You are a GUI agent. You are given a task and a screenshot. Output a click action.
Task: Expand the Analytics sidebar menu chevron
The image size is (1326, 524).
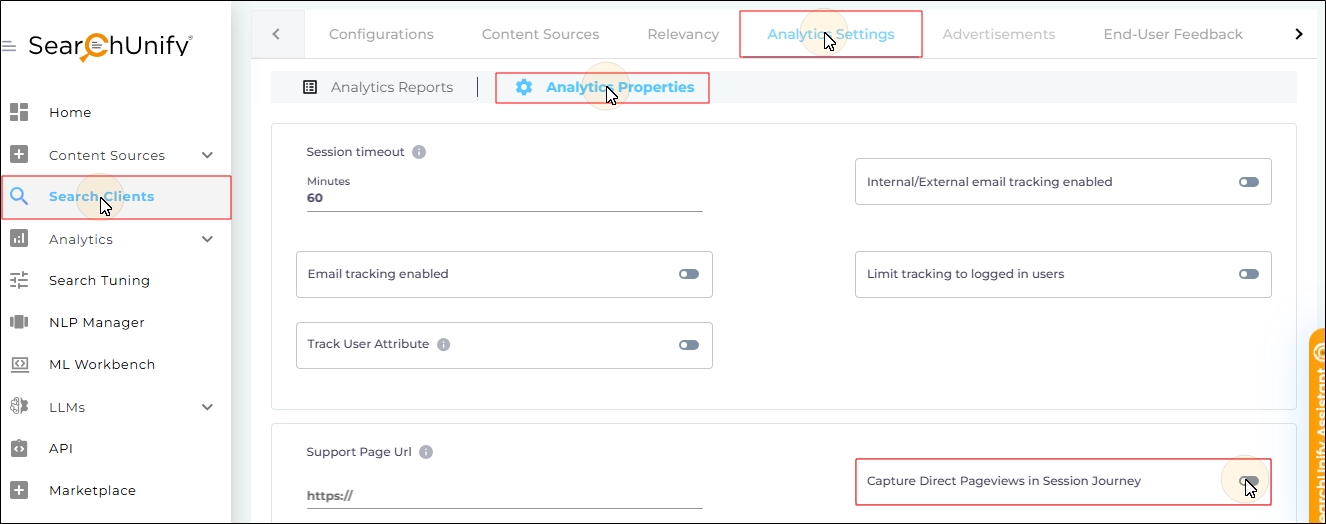[208, 239]
